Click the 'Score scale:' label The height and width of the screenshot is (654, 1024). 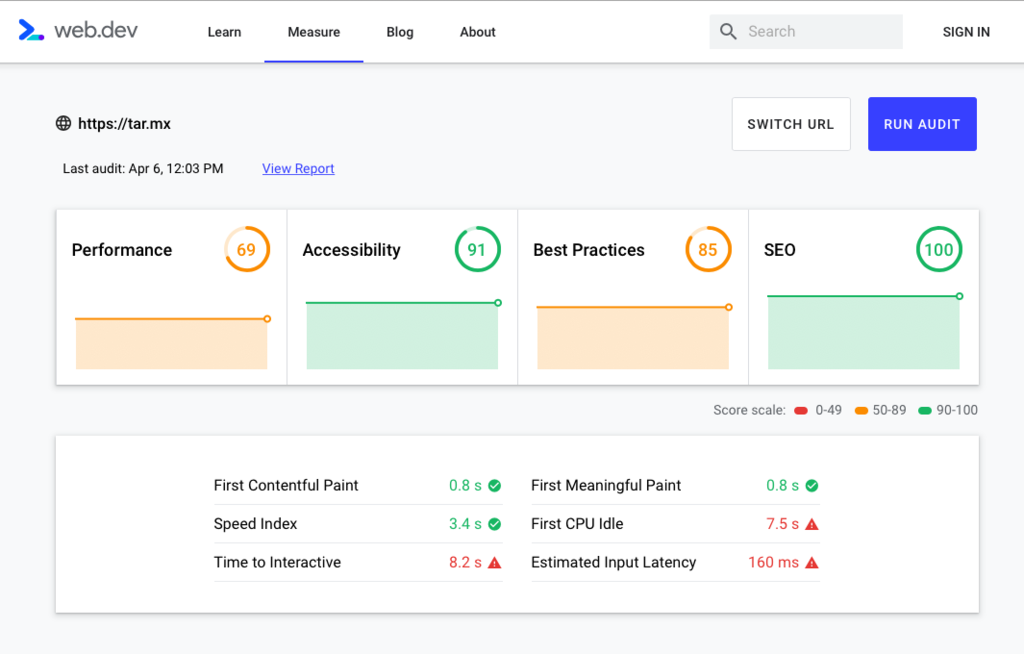point(749,410)
